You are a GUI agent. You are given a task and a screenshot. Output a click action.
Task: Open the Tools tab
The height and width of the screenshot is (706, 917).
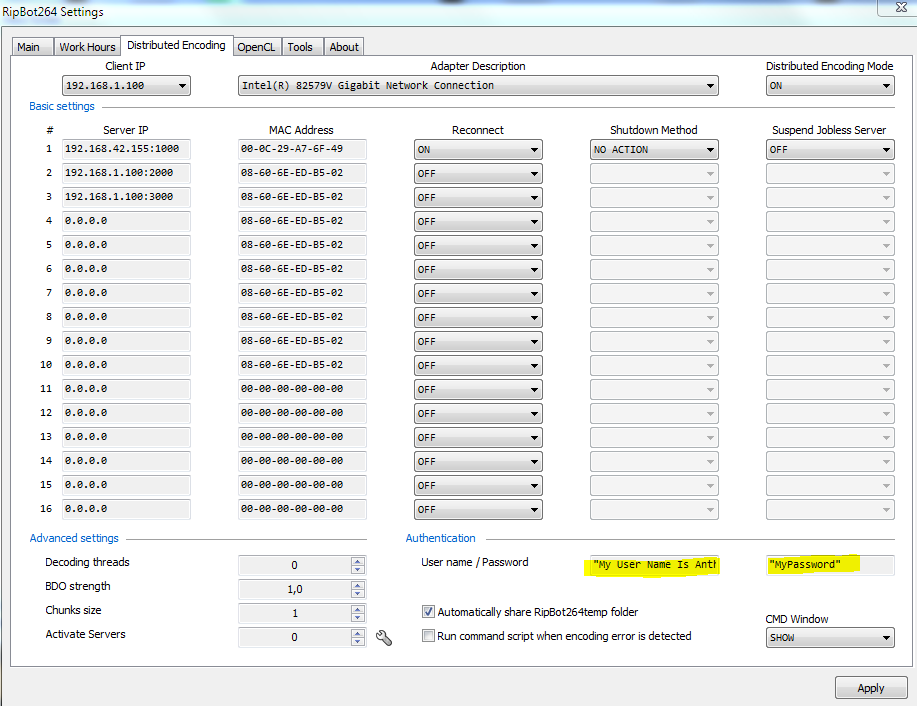(x=300, y=47)
